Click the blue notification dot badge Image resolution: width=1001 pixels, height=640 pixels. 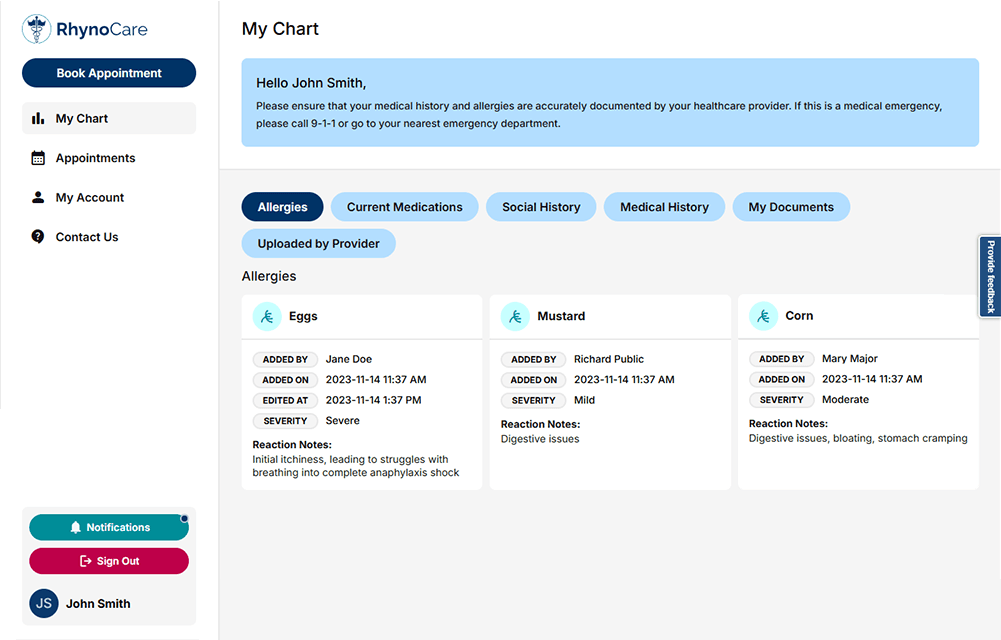[x=184, y=518]
